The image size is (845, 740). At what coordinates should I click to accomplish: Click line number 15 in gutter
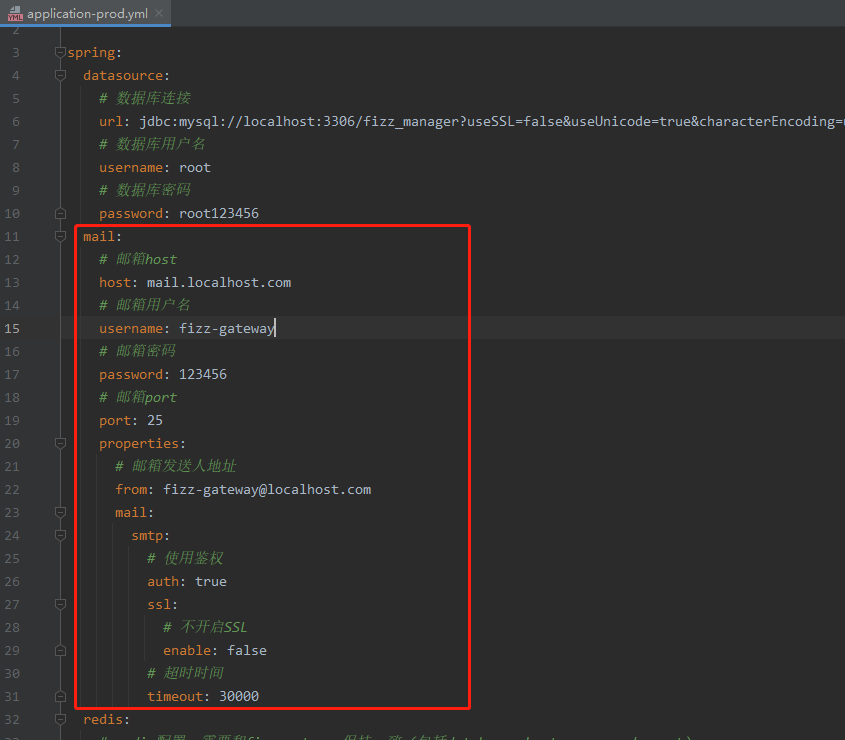click(x=12, y=328)
